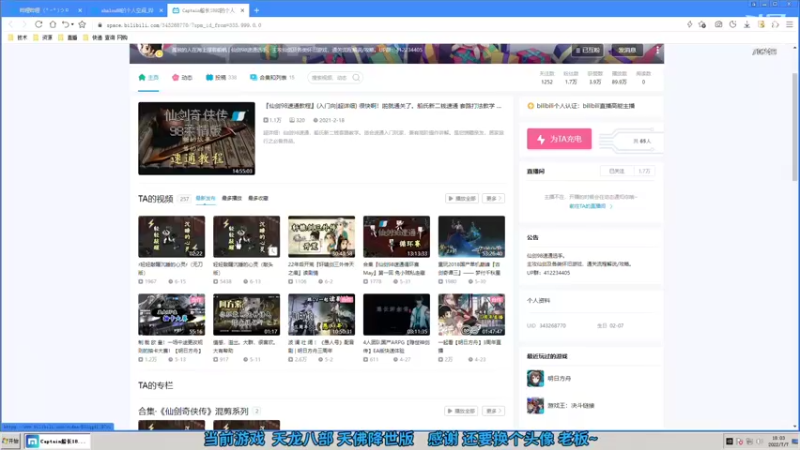The height and width of the screenshot is (450, 800).
Task: Expand 更多 in 合集 仙剑奇侠传 section
Action: (x=493, y=411)
